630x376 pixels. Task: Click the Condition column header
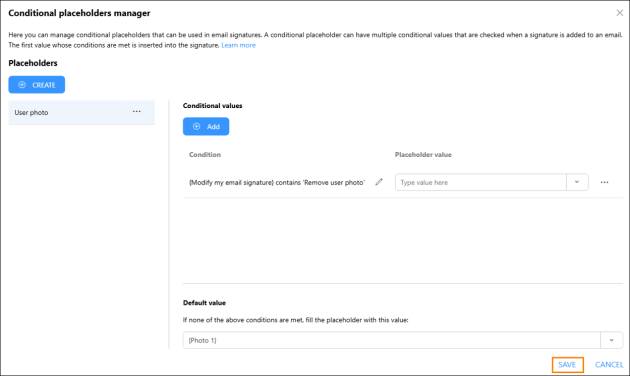pos(205,155)
